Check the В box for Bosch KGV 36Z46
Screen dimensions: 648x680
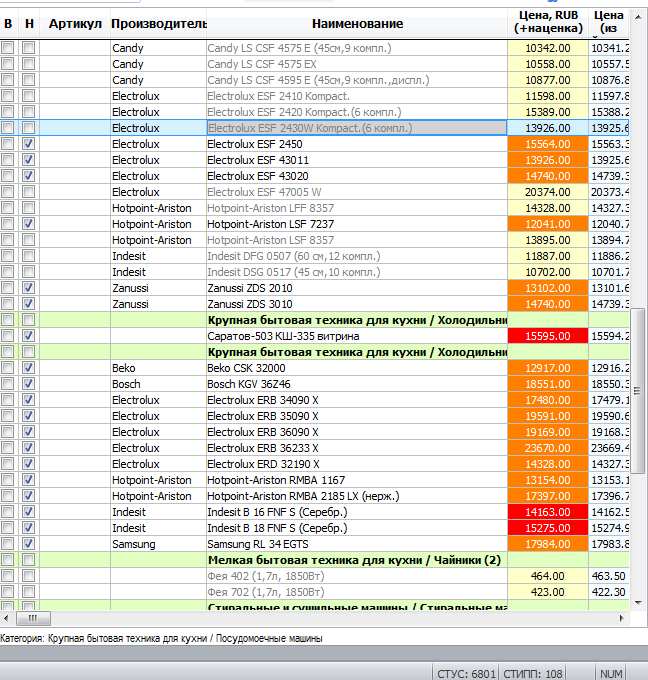pos(7,384)
